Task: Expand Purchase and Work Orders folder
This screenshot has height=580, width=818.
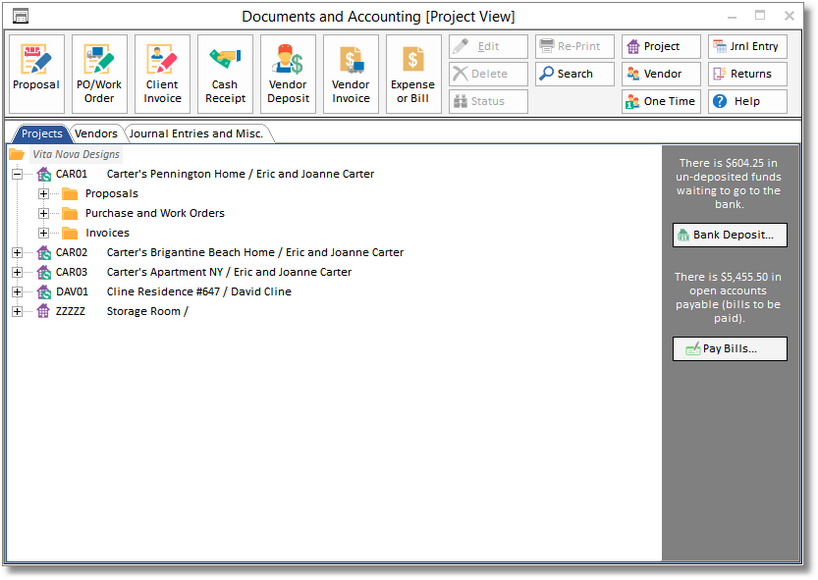Action: (43, 213)
